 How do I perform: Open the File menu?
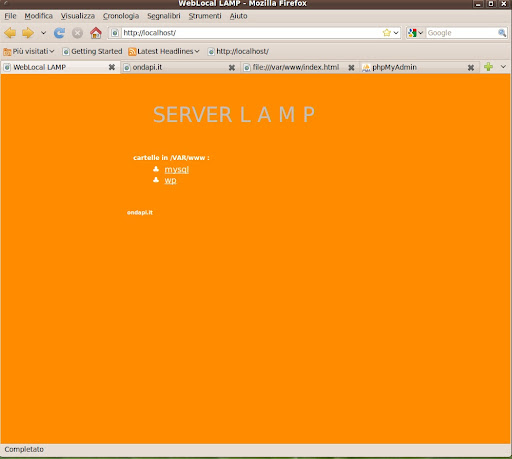pos(10,16)
